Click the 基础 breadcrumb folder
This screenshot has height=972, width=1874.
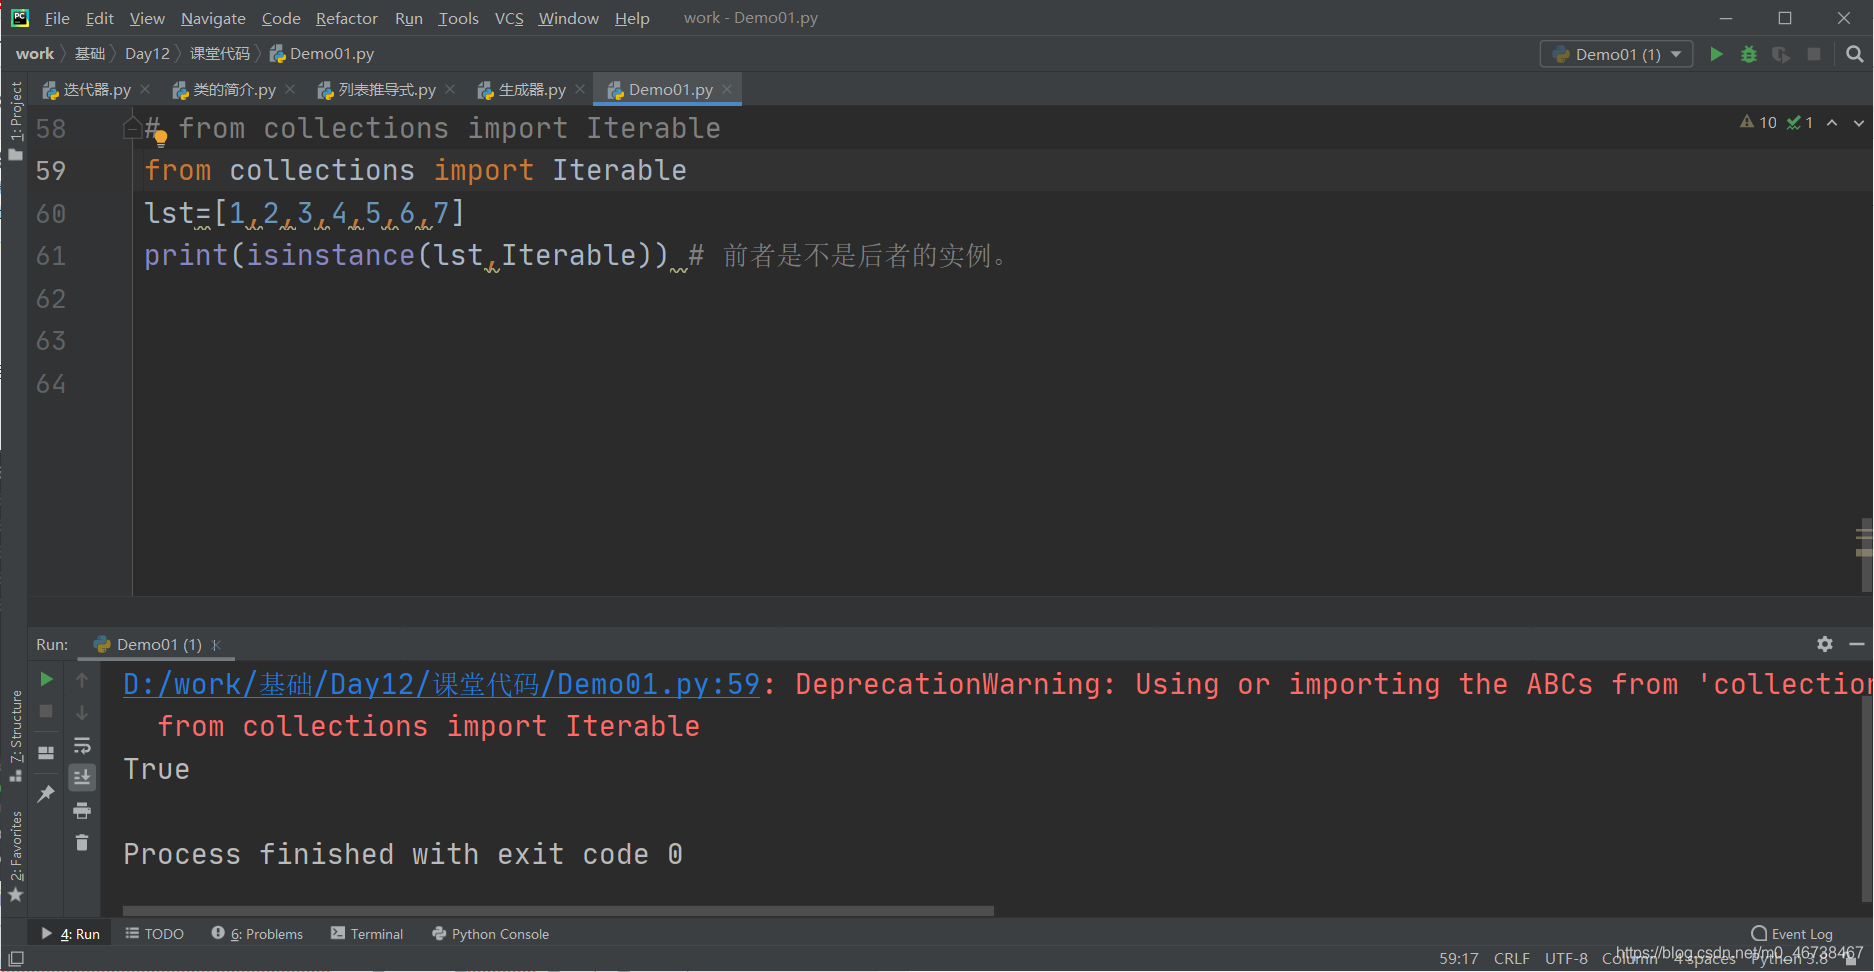pos(90,54)
